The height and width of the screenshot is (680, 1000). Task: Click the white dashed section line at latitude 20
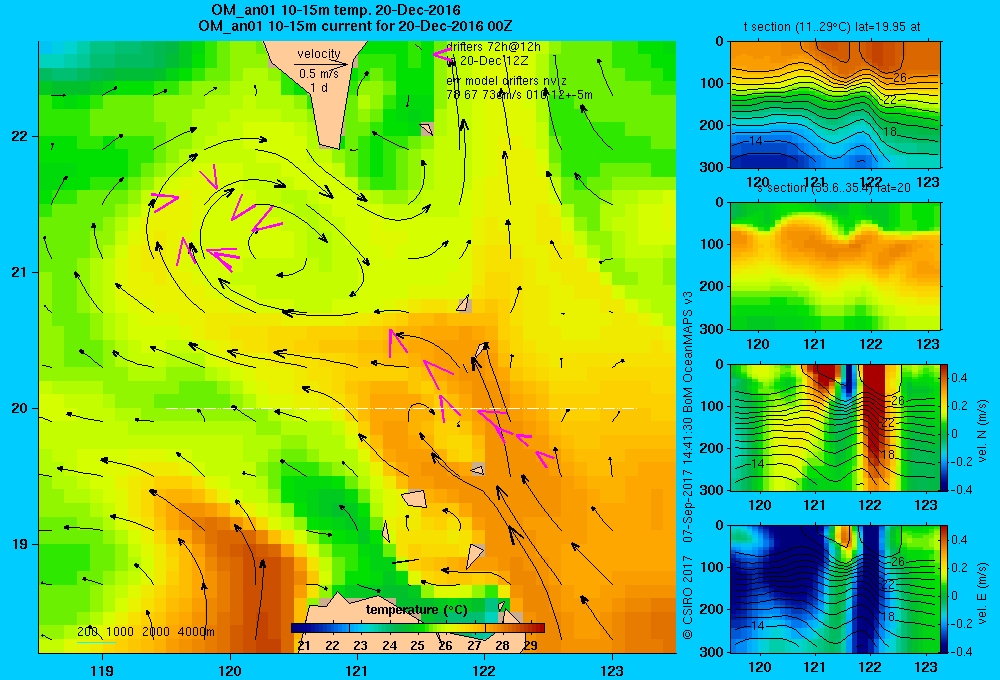click(401, 408)
